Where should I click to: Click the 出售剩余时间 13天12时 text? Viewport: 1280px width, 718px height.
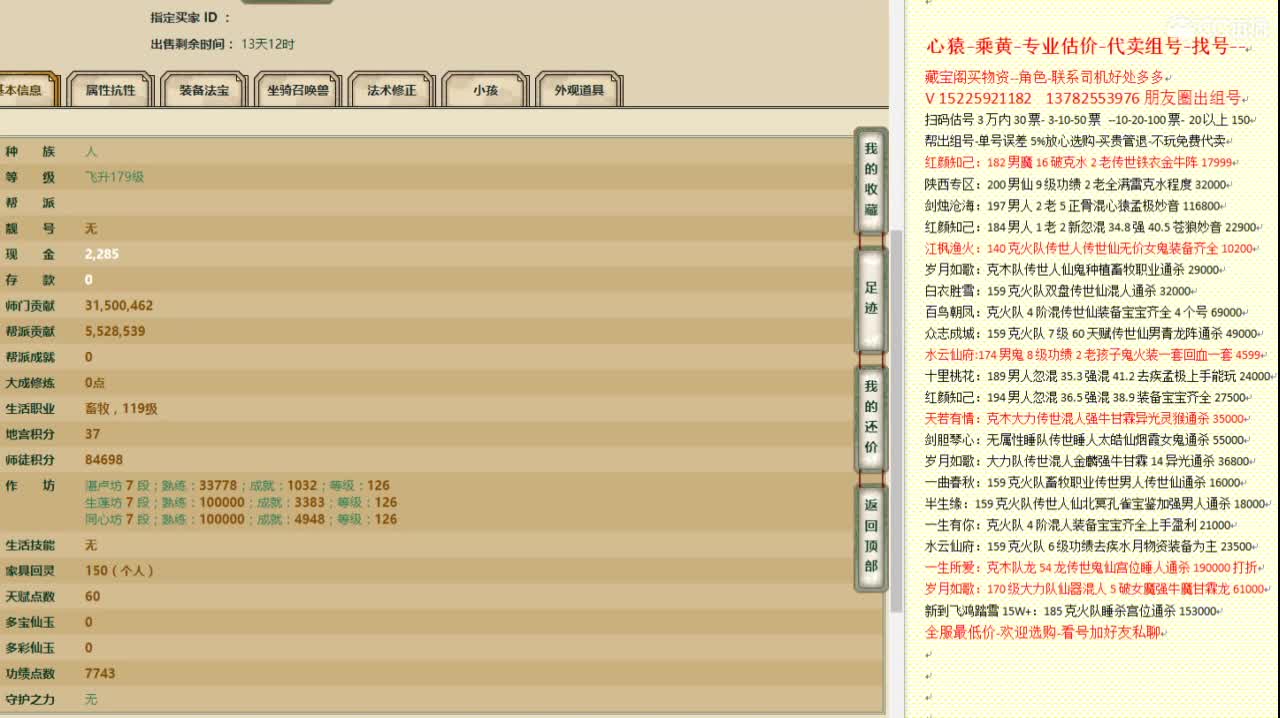pos(222,44)
